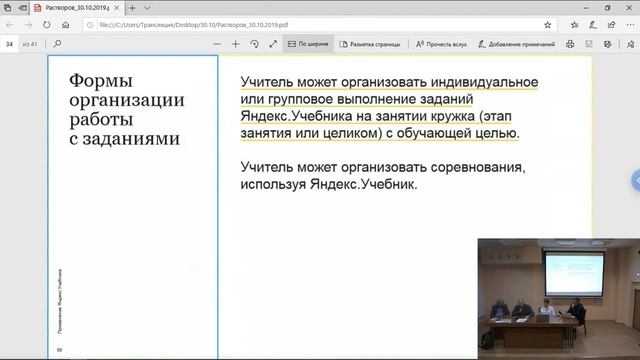Screen dimensions: 640x360
Task: Click the Save PDF icon
Action: pyautogui.click(x=589, y=44)
